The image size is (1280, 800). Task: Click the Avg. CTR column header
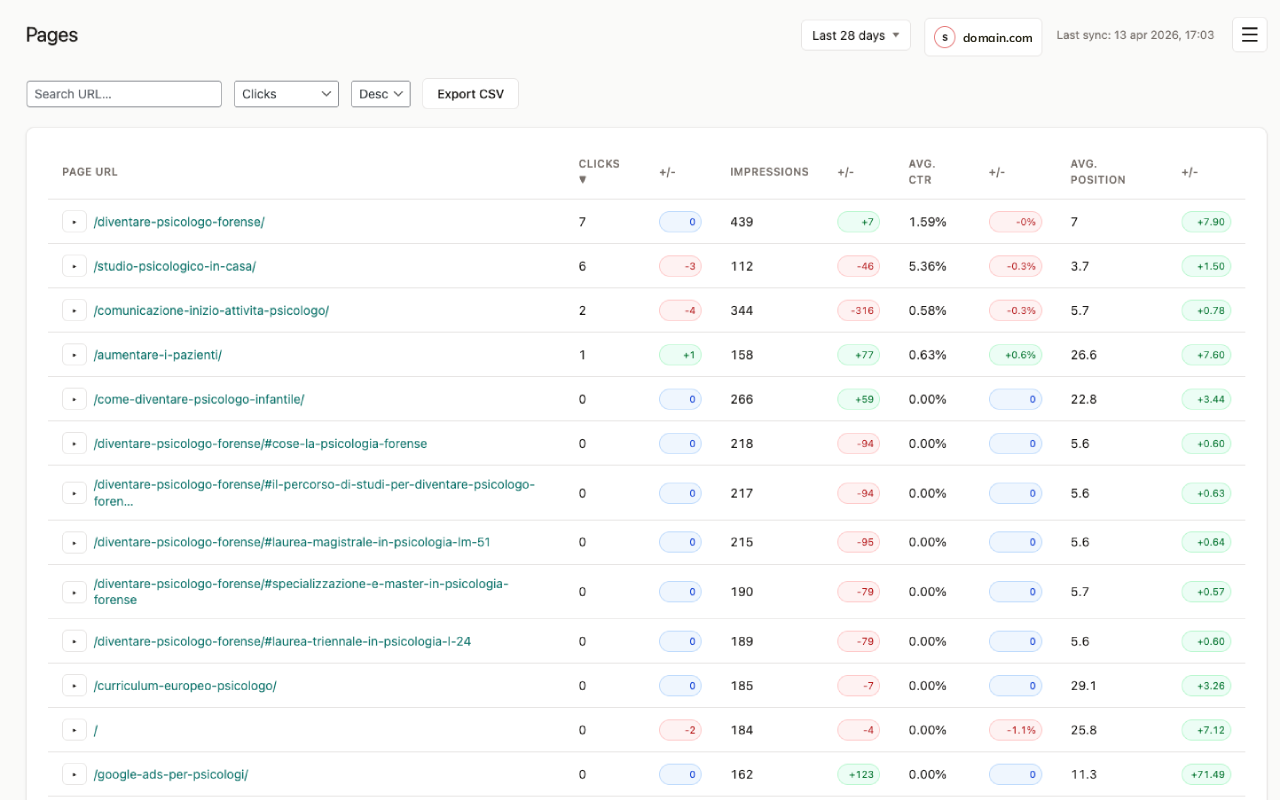tap(921, 171)
